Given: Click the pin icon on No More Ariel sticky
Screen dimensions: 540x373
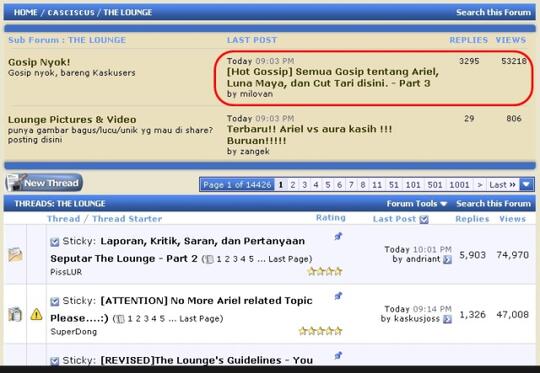Looking at the screenshot, I should coord(338,296).
